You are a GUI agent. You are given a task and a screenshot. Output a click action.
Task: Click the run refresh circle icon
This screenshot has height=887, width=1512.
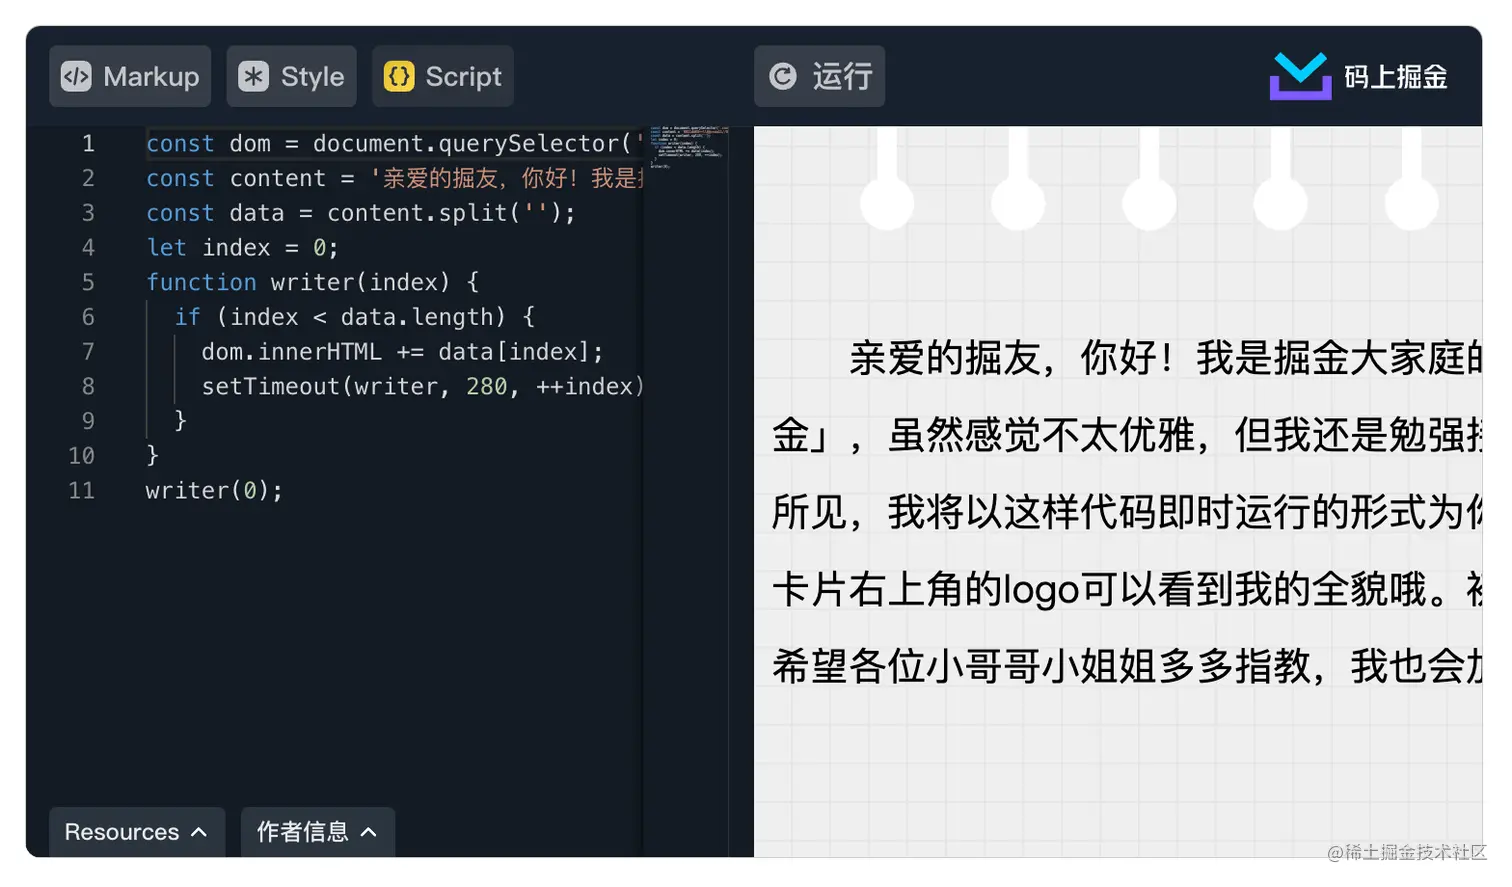783,77
